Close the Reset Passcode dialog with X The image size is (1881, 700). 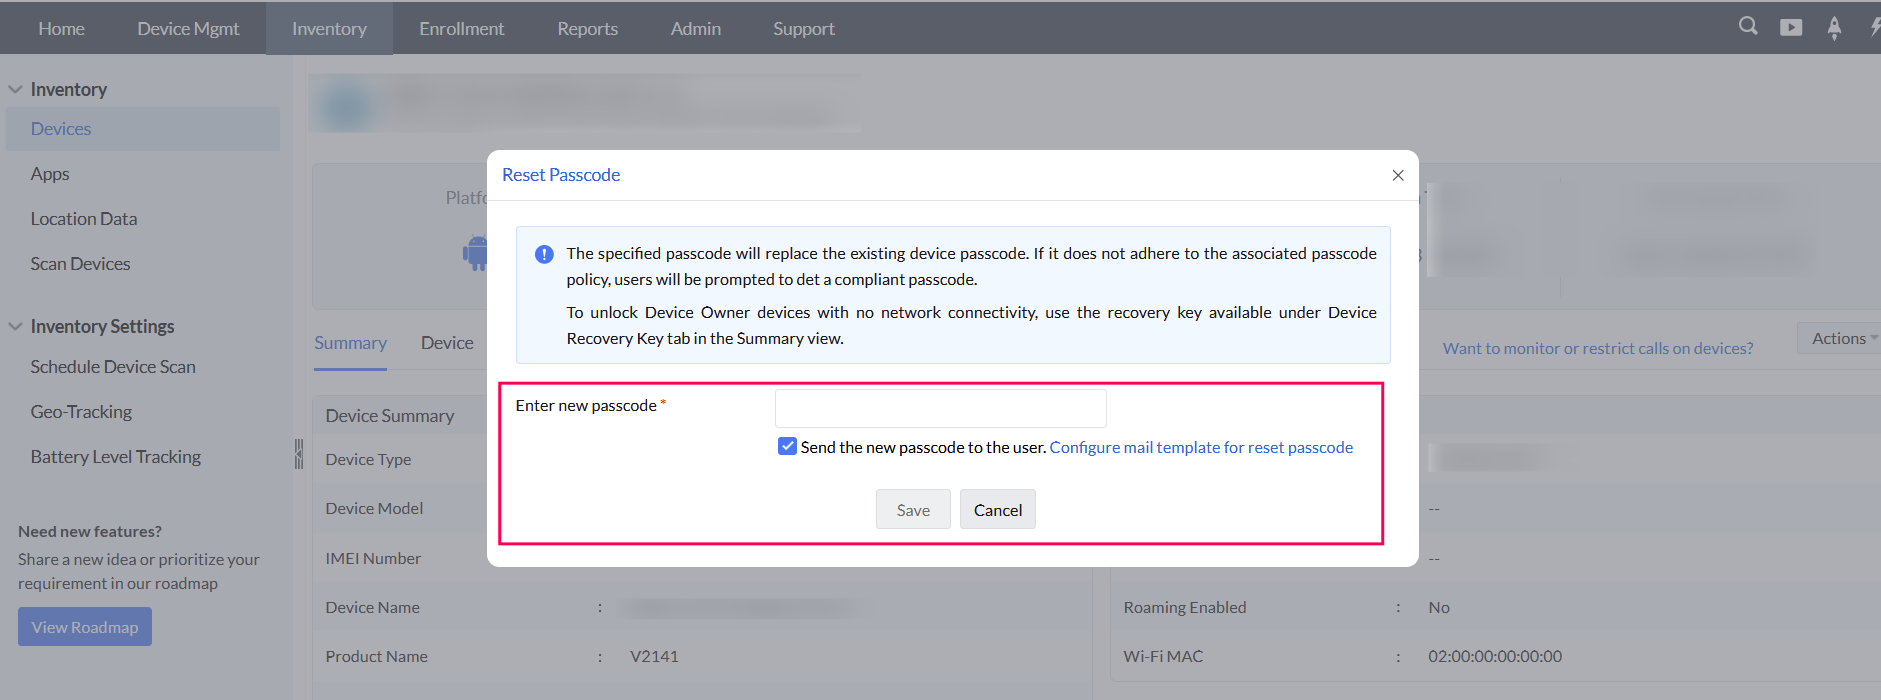pyautogui.click(x=1398, y=175)
